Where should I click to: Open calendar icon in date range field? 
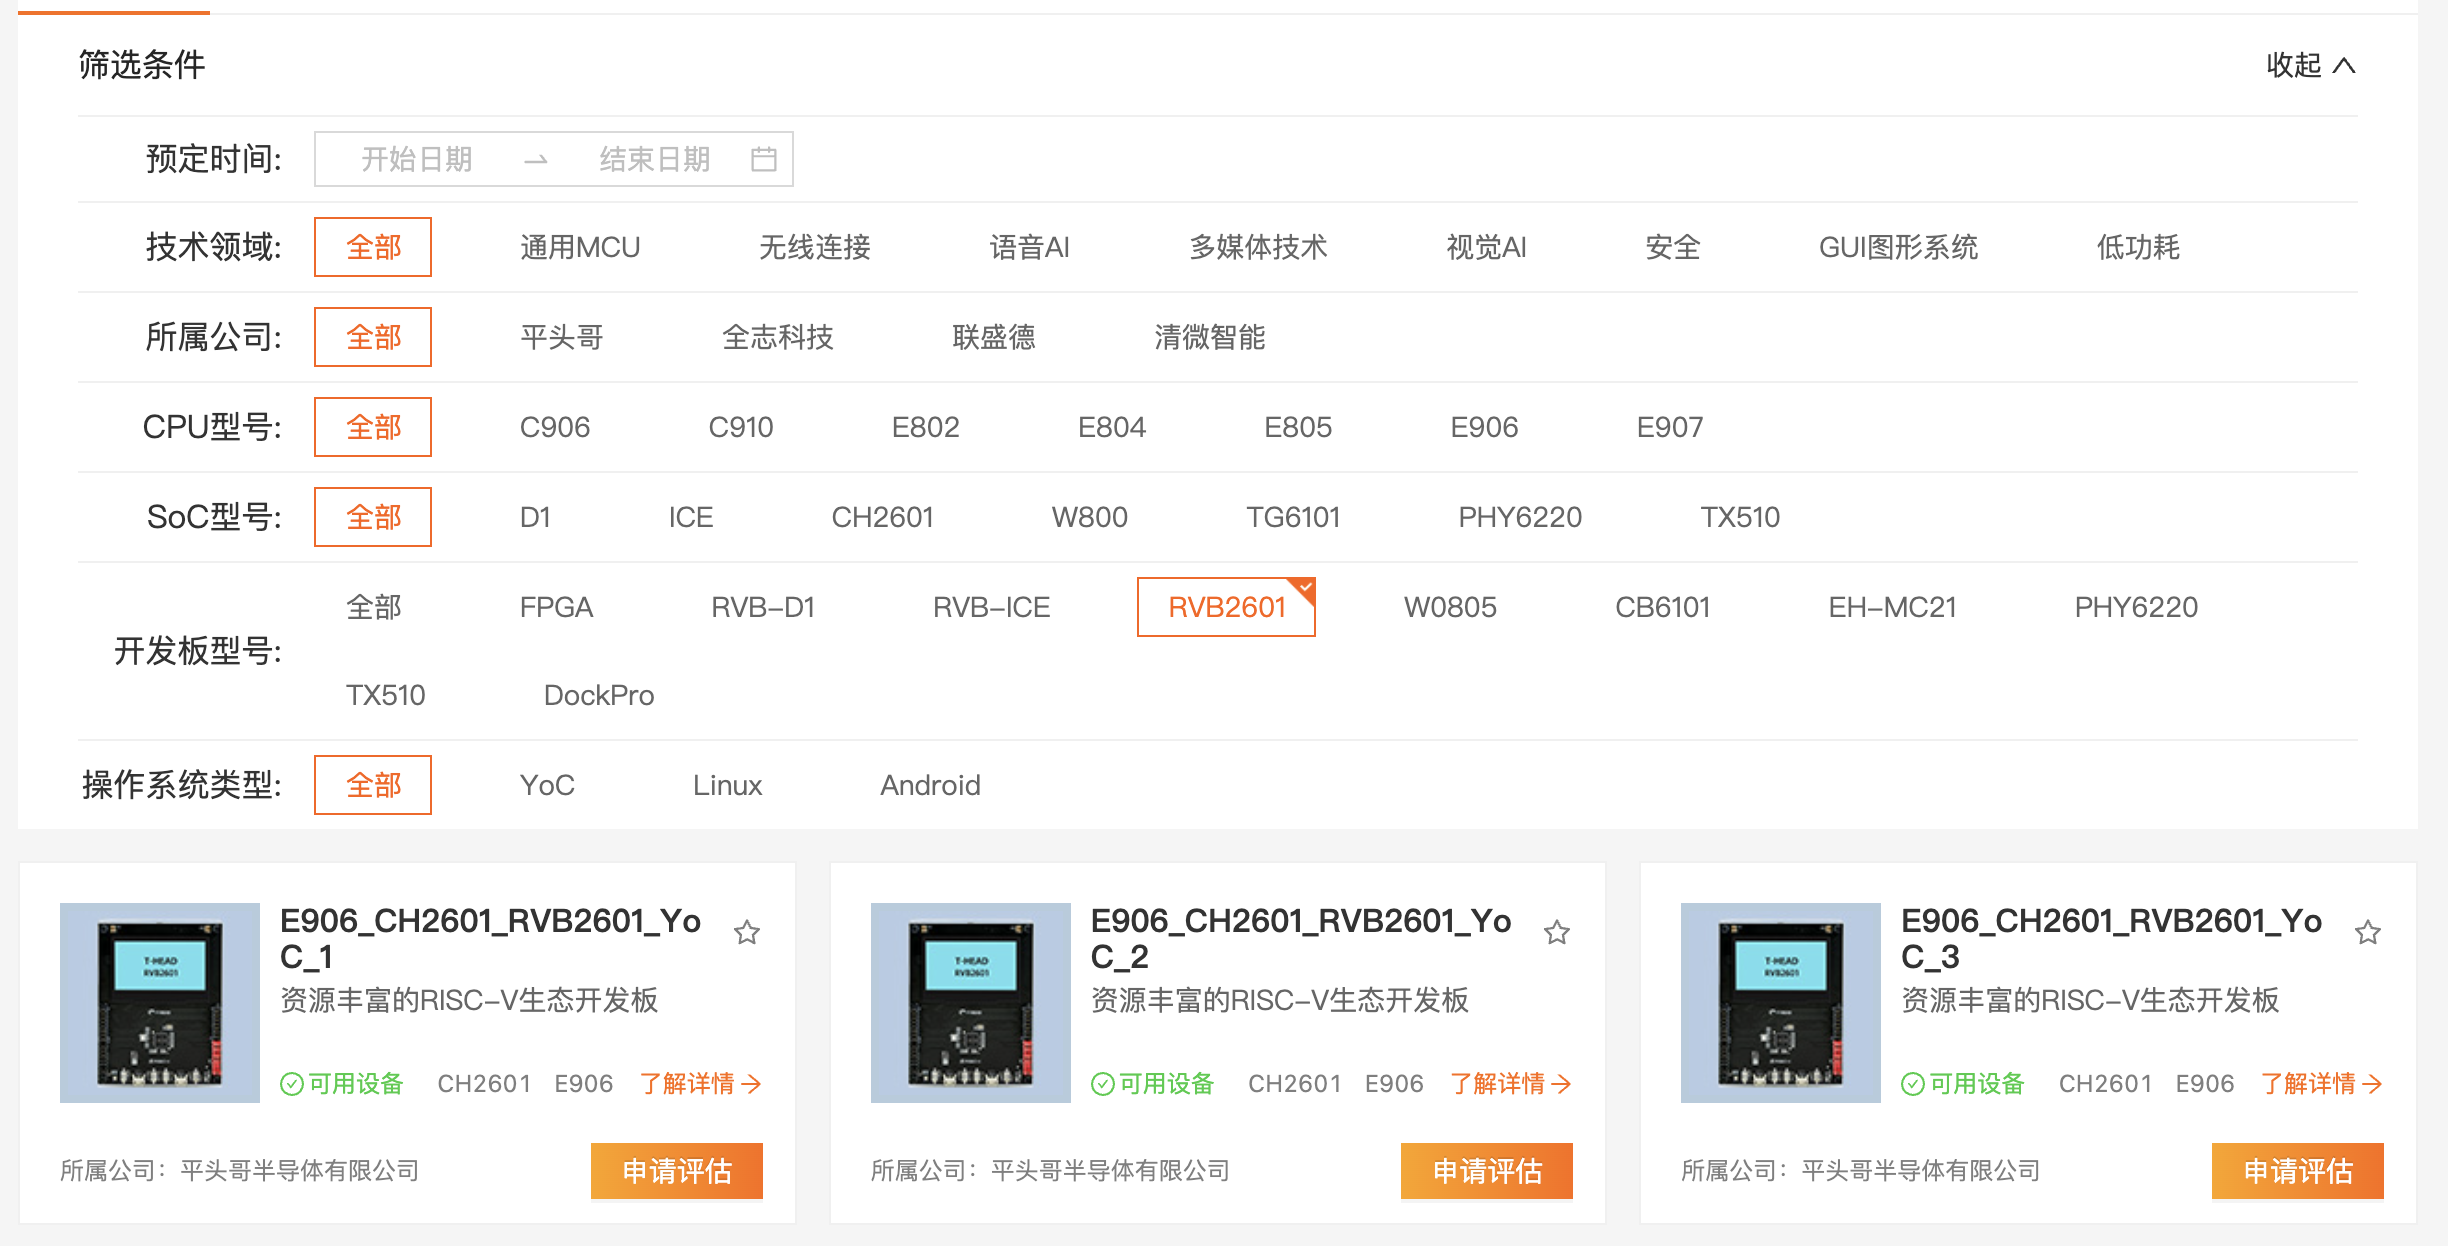(x=764, y=159)
